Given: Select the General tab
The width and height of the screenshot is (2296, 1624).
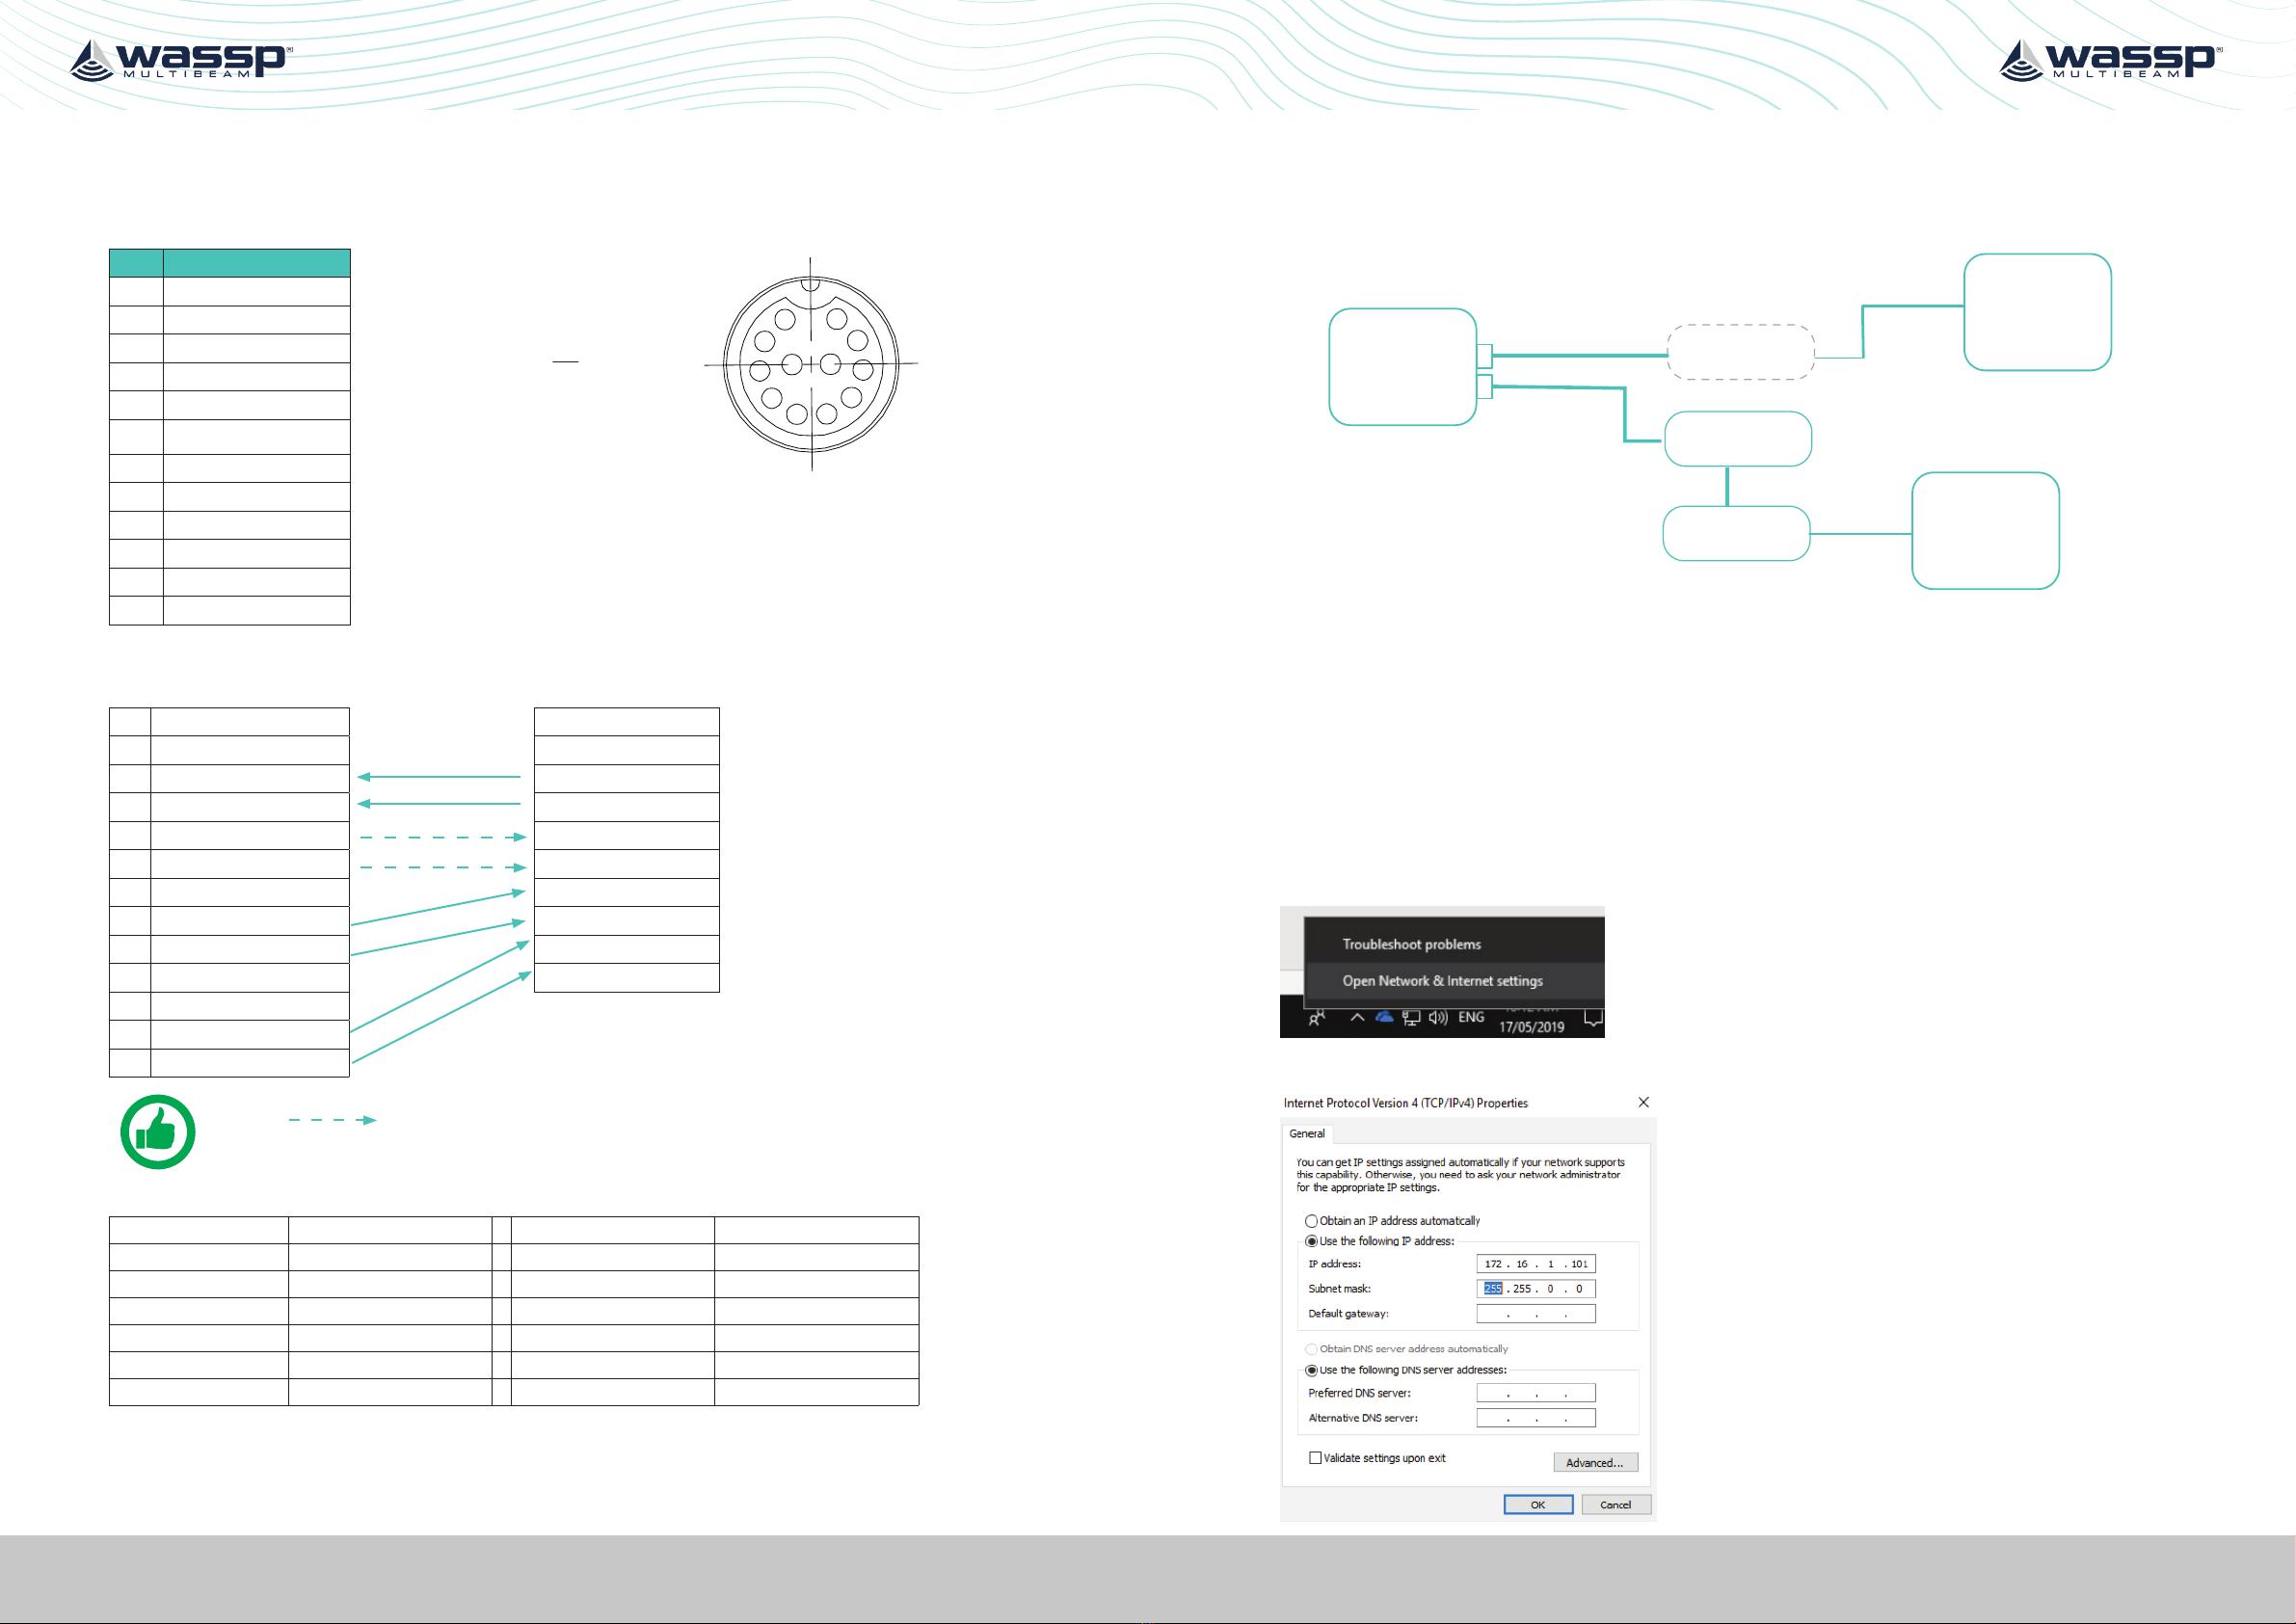Looking at the screenshot, I should pos(1306,1133).
